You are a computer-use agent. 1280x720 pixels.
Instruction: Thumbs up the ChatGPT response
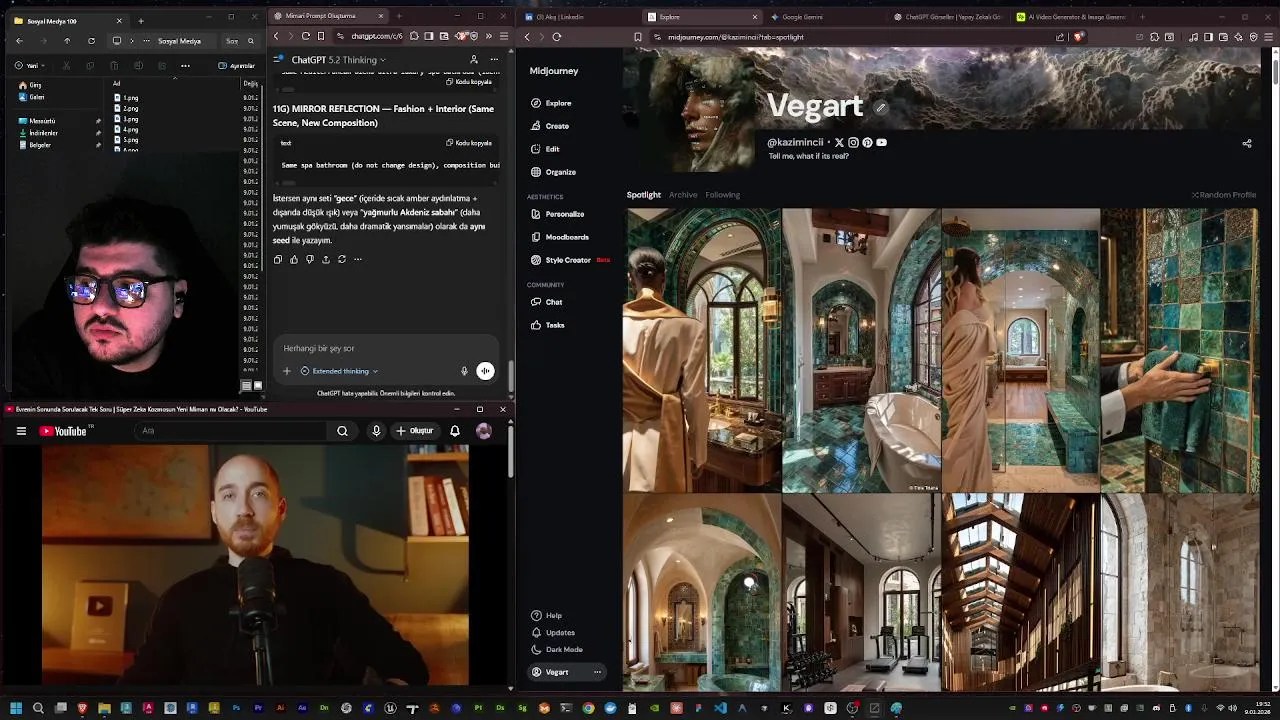(x=294, y=259)
